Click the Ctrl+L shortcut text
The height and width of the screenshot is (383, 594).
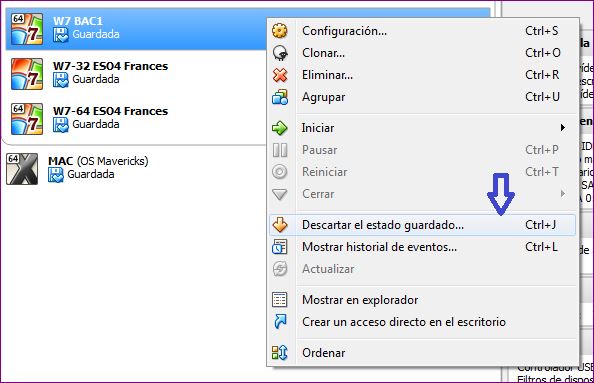coord(541,247)
